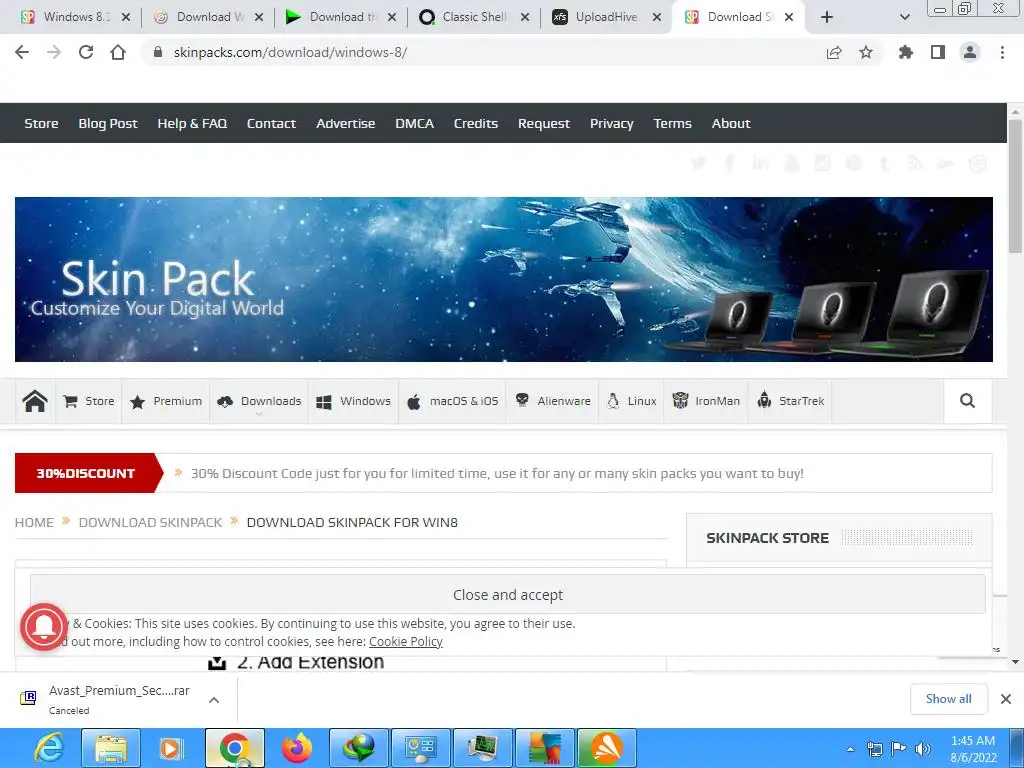The image size is (1024, 768).
Task: Open Chrome profile avatar
Action: point(970,52)
